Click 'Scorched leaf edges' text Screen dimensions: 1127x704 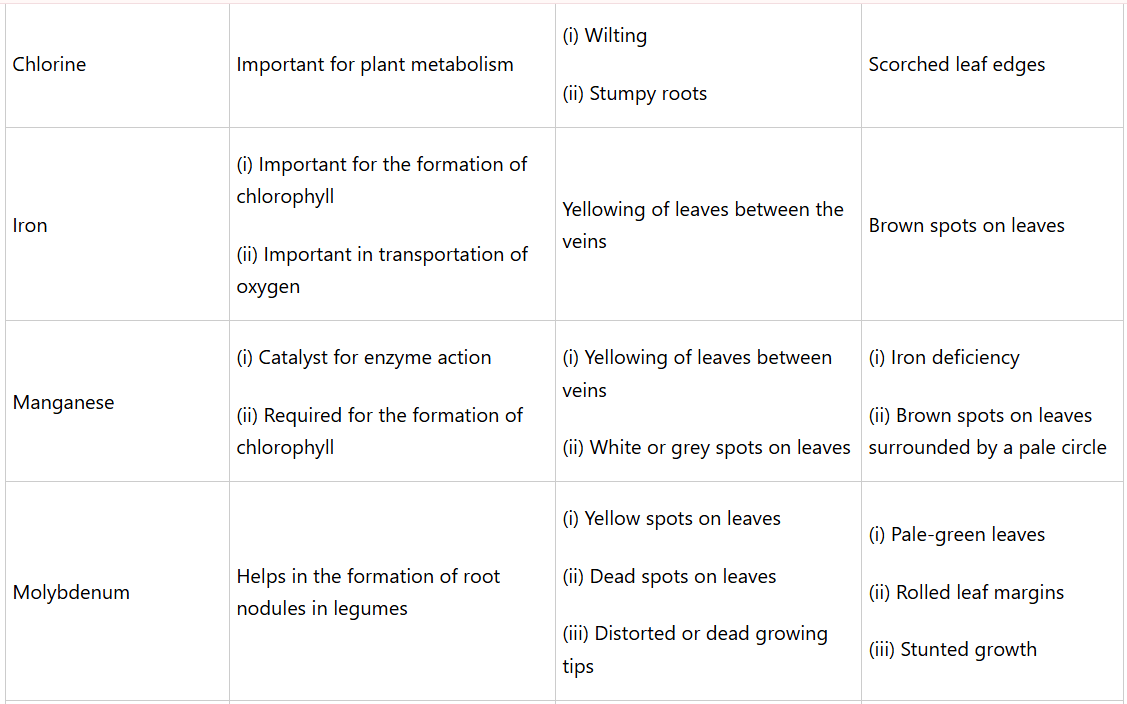pyautogui.click(x=956, y=65)
